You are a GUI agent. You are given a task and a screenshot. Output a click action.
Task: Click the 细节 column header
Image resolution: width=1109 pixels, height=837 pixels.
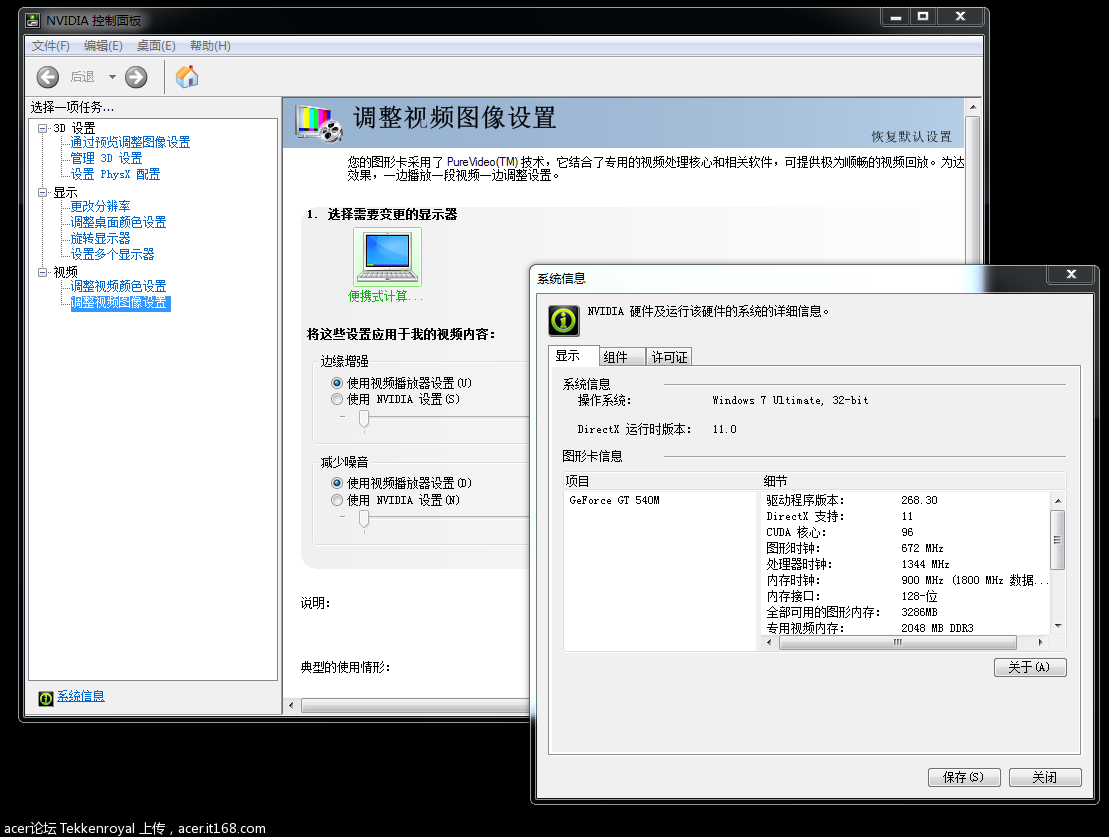912,481
